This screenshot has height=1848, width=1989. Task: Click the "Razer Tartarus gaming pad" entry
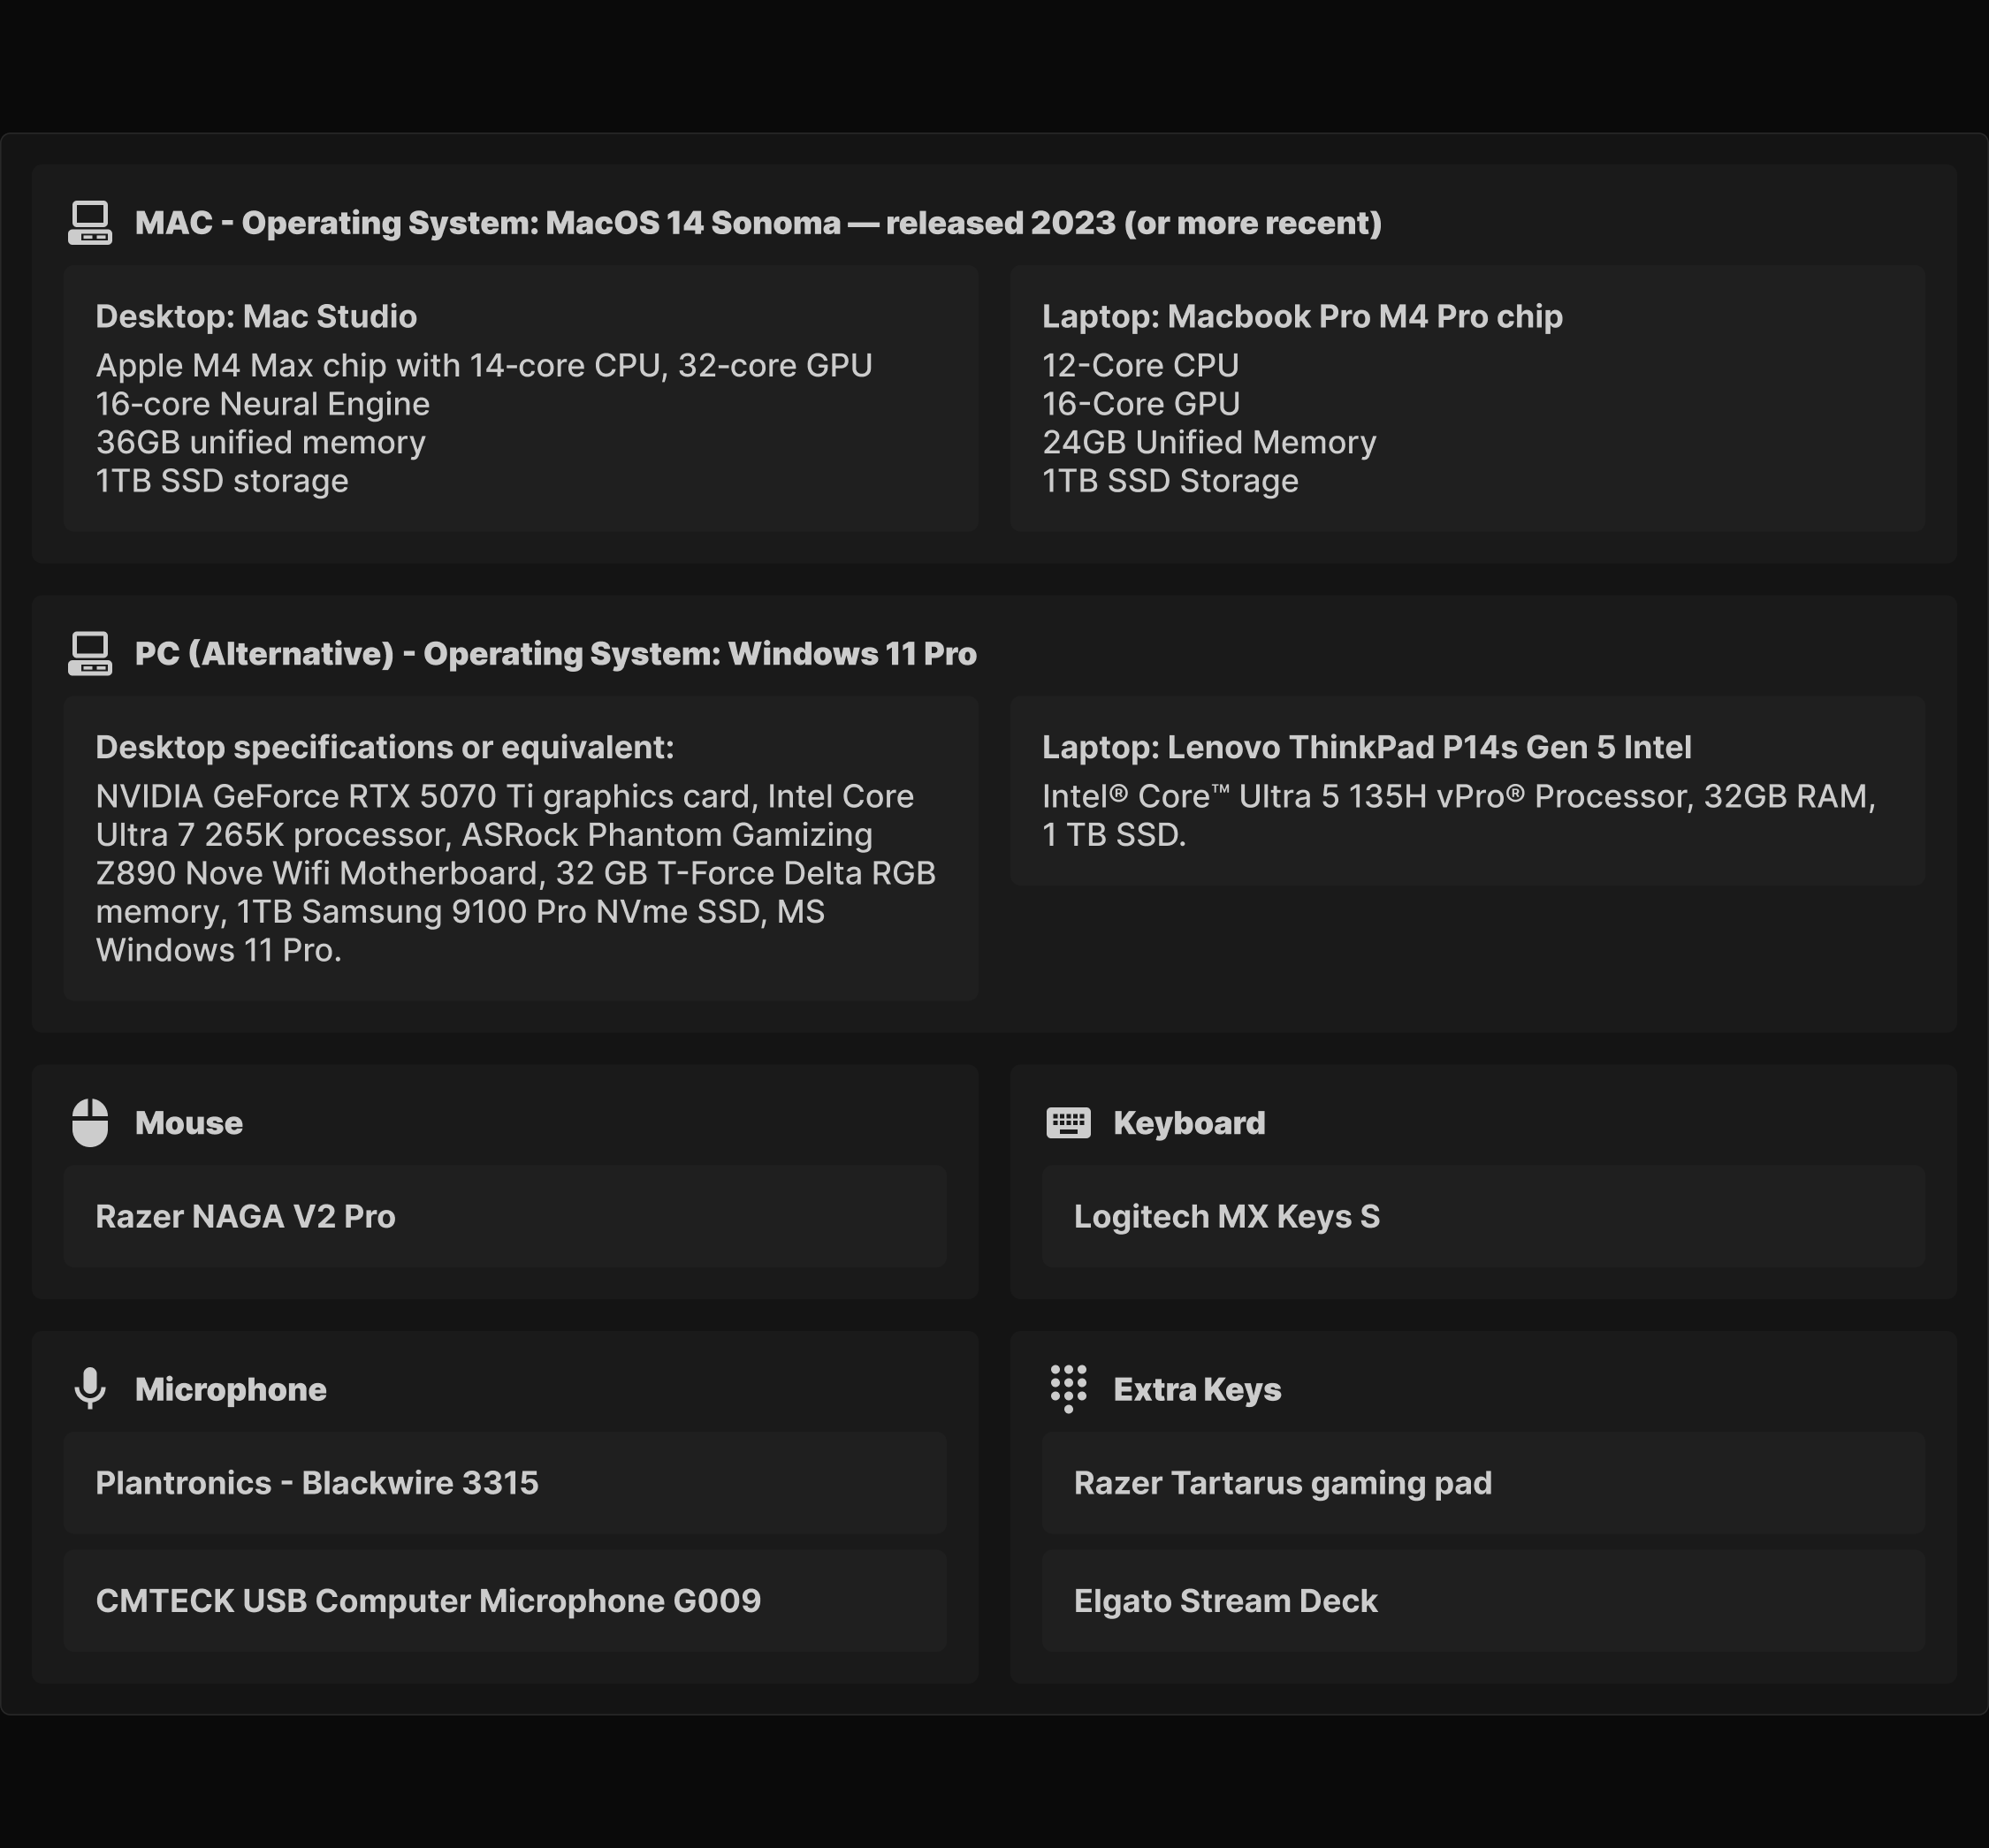[x=1483, y=1483]
